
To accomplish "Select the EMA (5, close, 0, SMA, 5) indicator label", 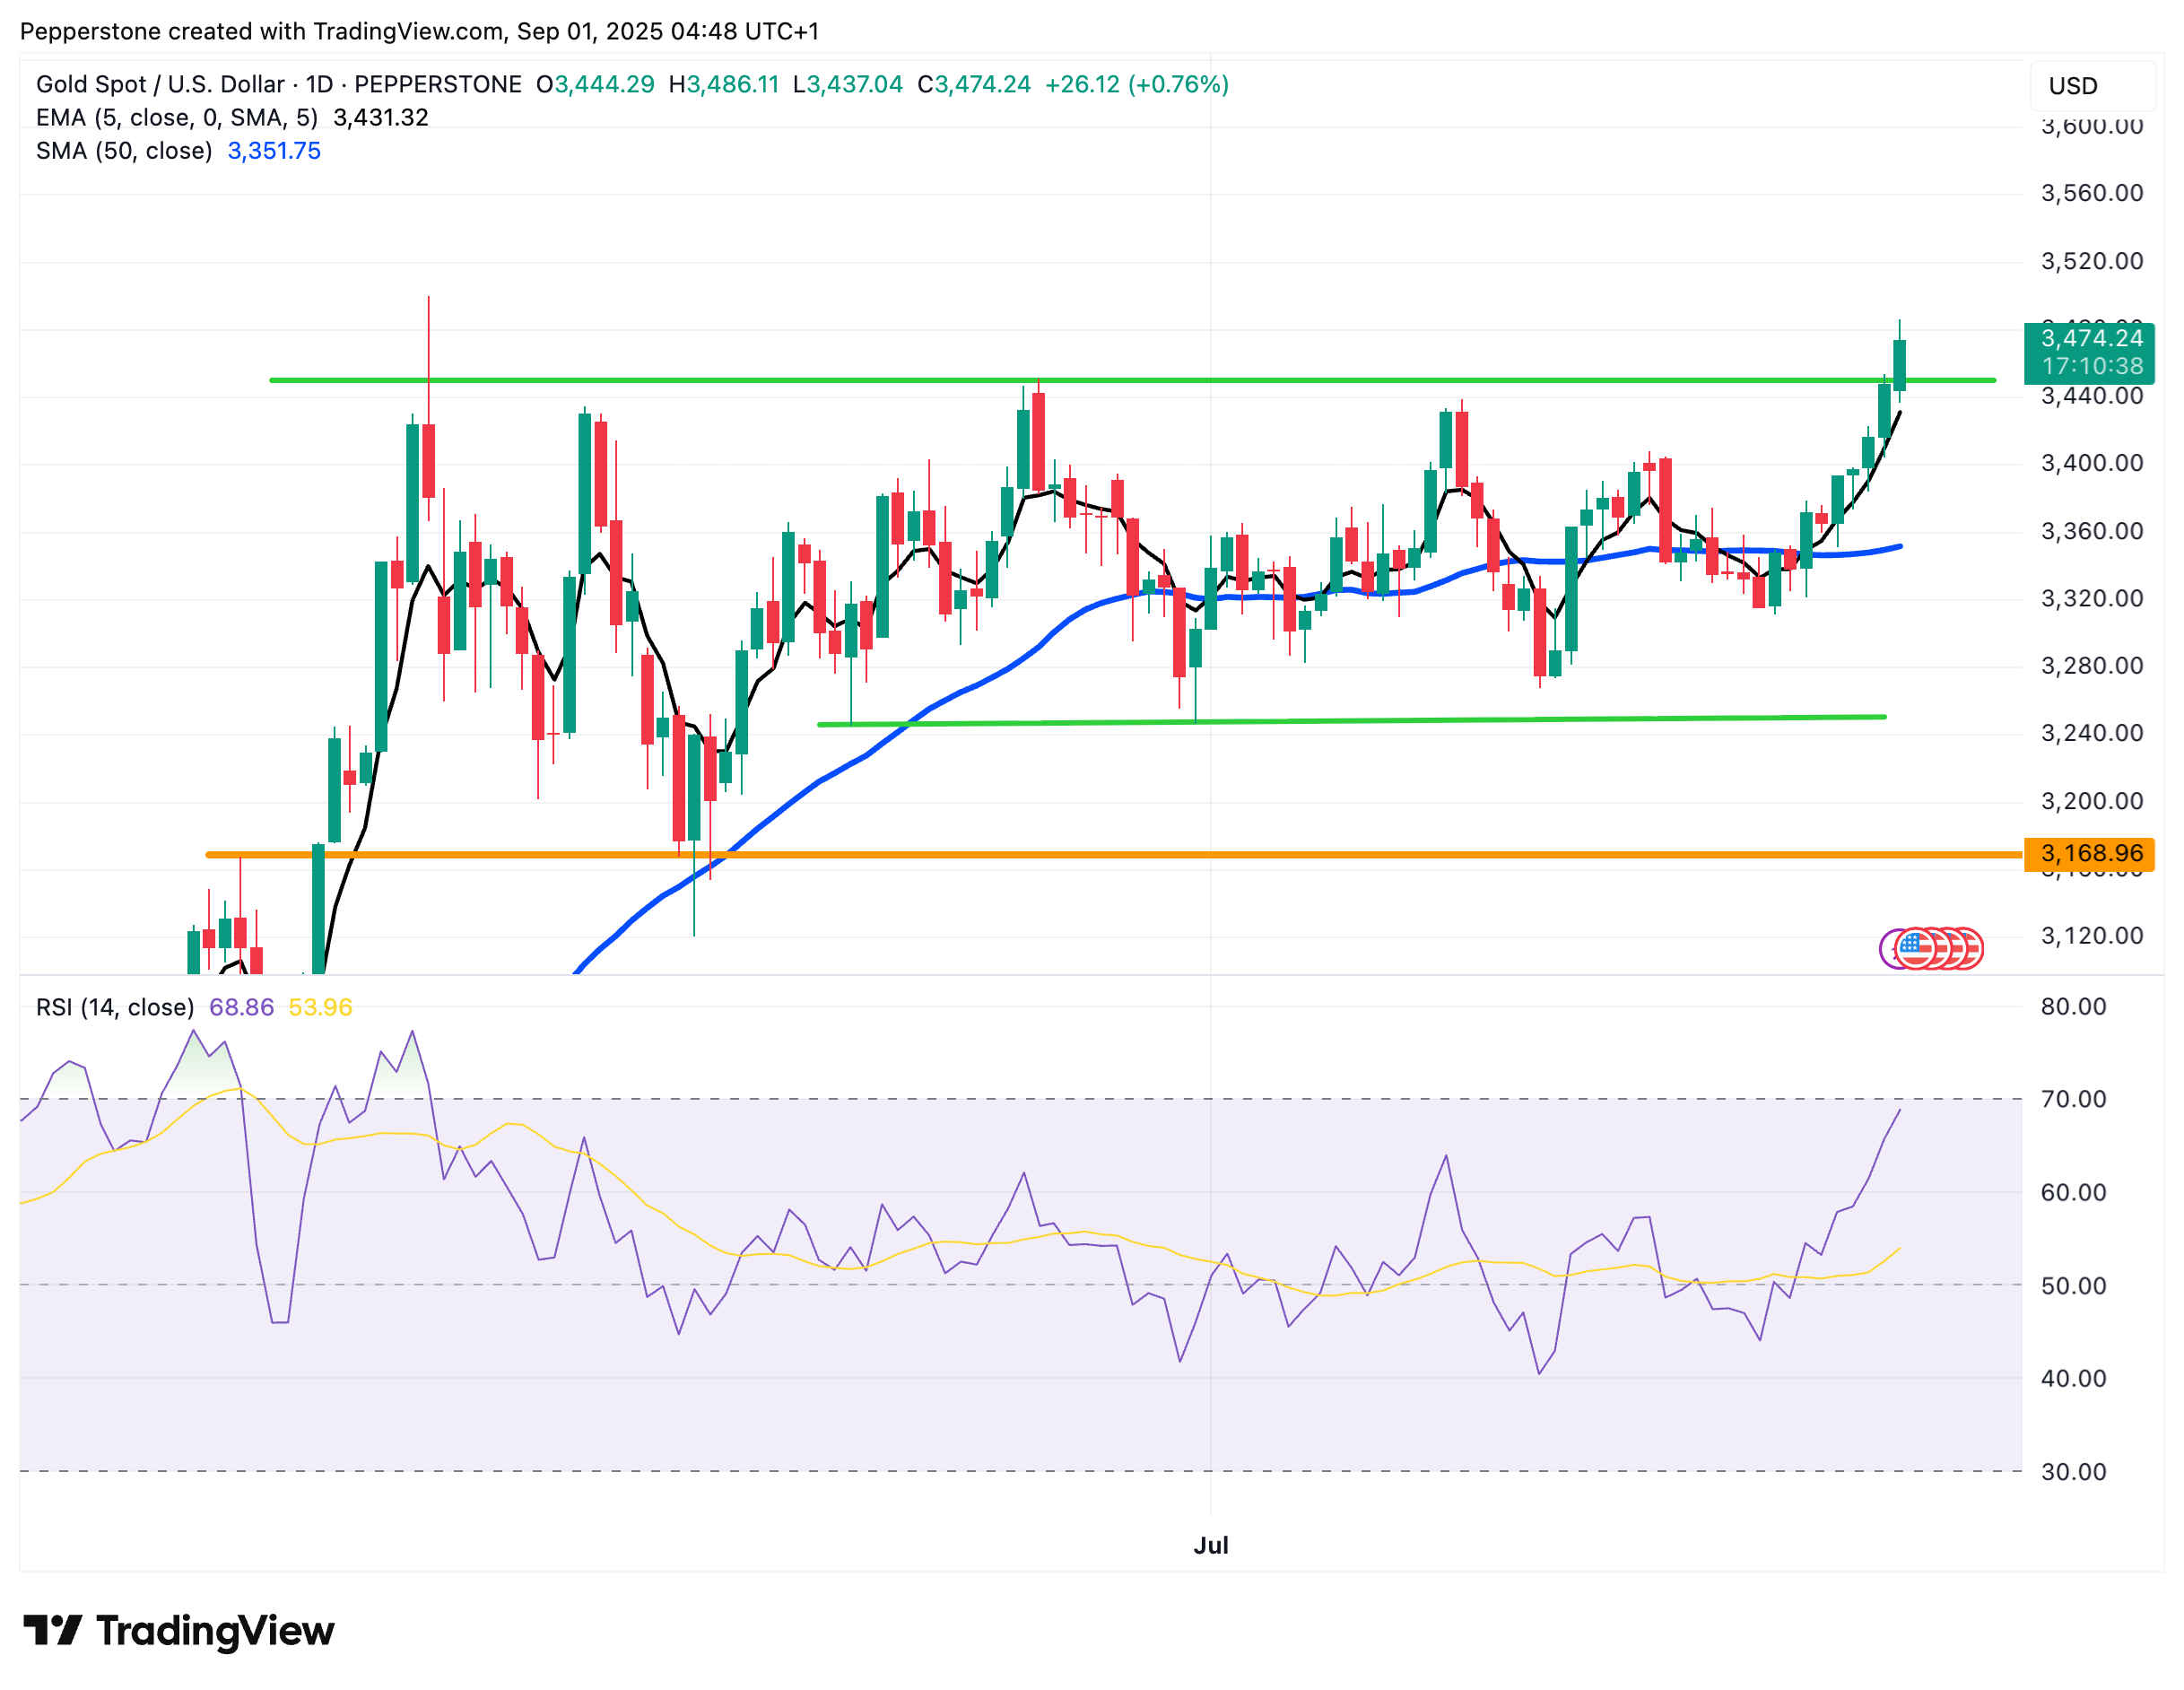I will click(177, 117).
